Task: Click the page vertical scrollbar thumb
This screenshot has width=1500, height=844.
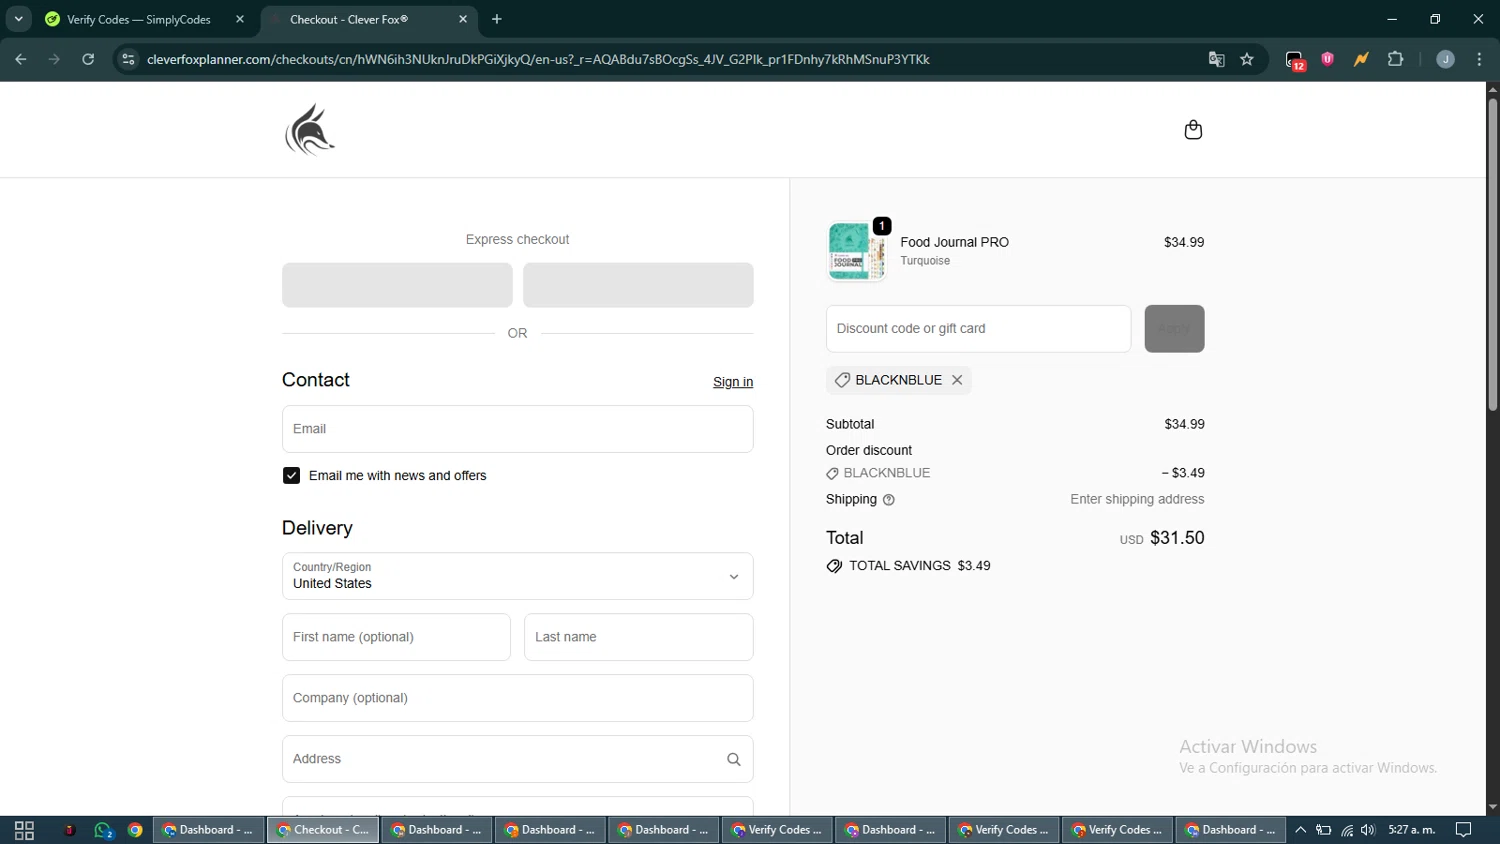Action: pos(1492,255)
